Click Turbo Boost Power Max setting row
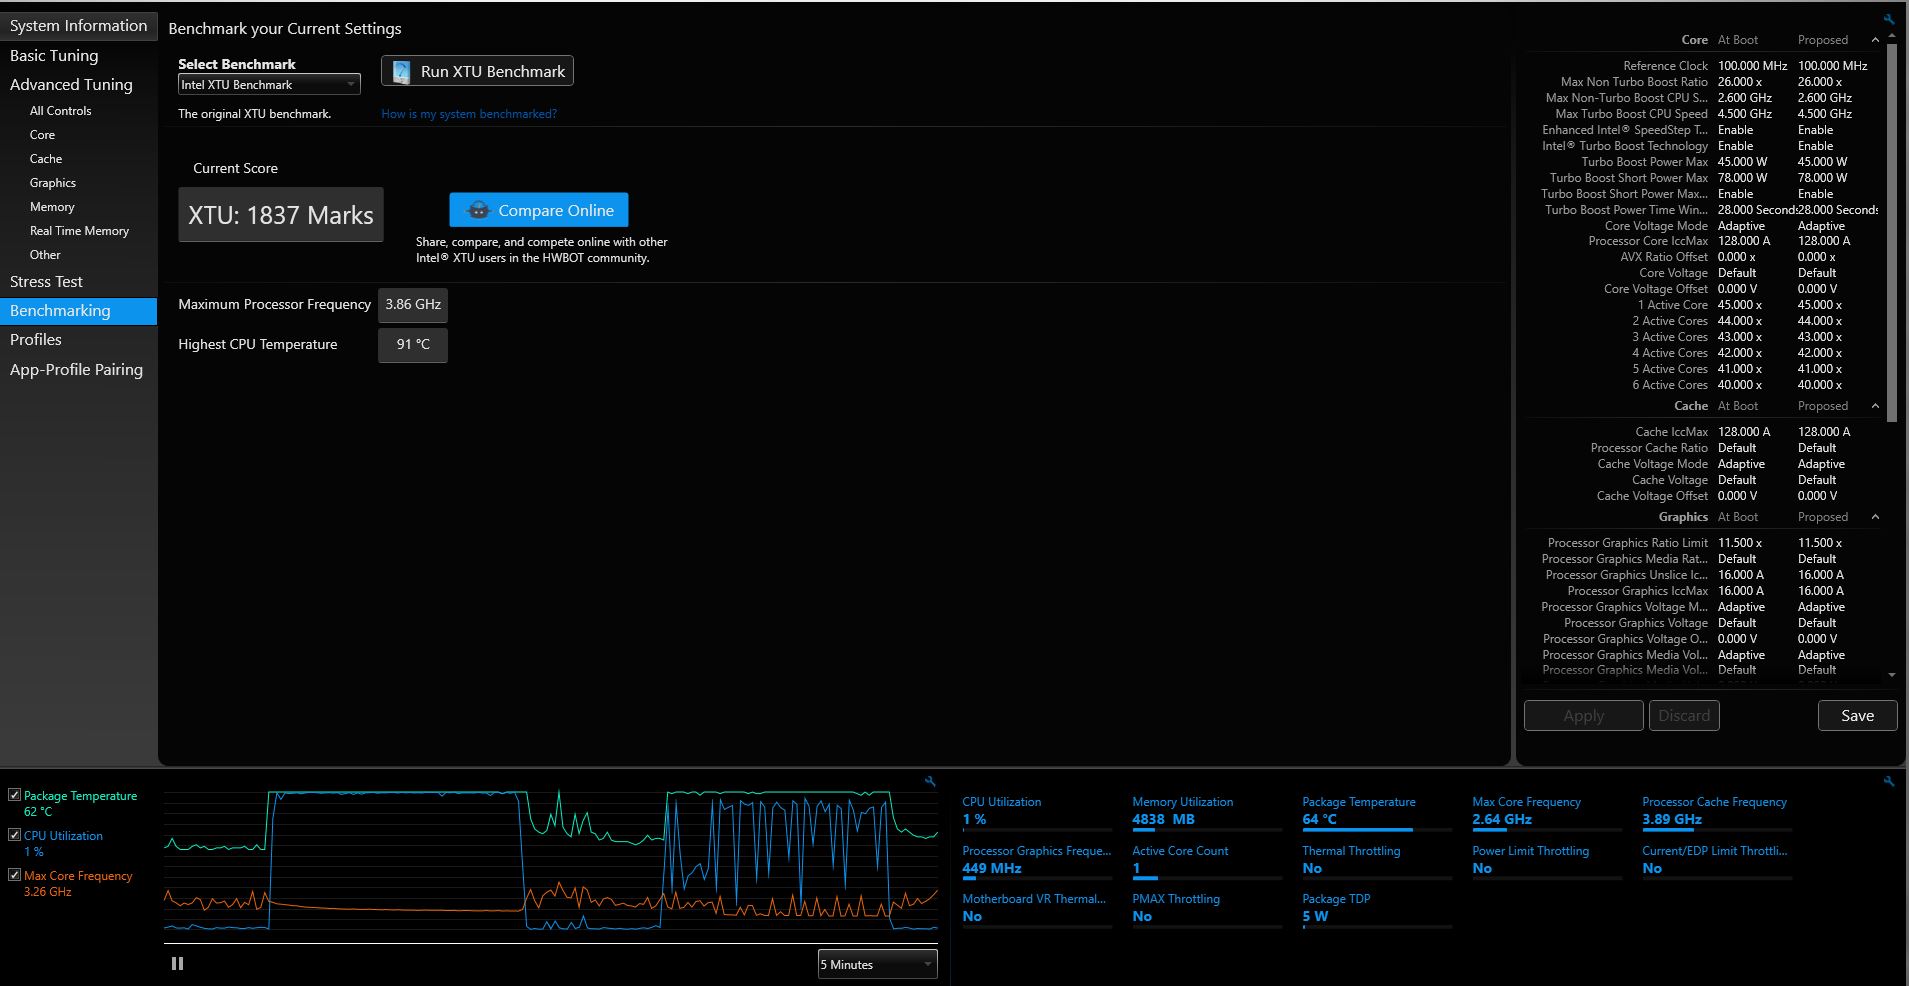1909x986 pixels. click(x=1704, y=162)
